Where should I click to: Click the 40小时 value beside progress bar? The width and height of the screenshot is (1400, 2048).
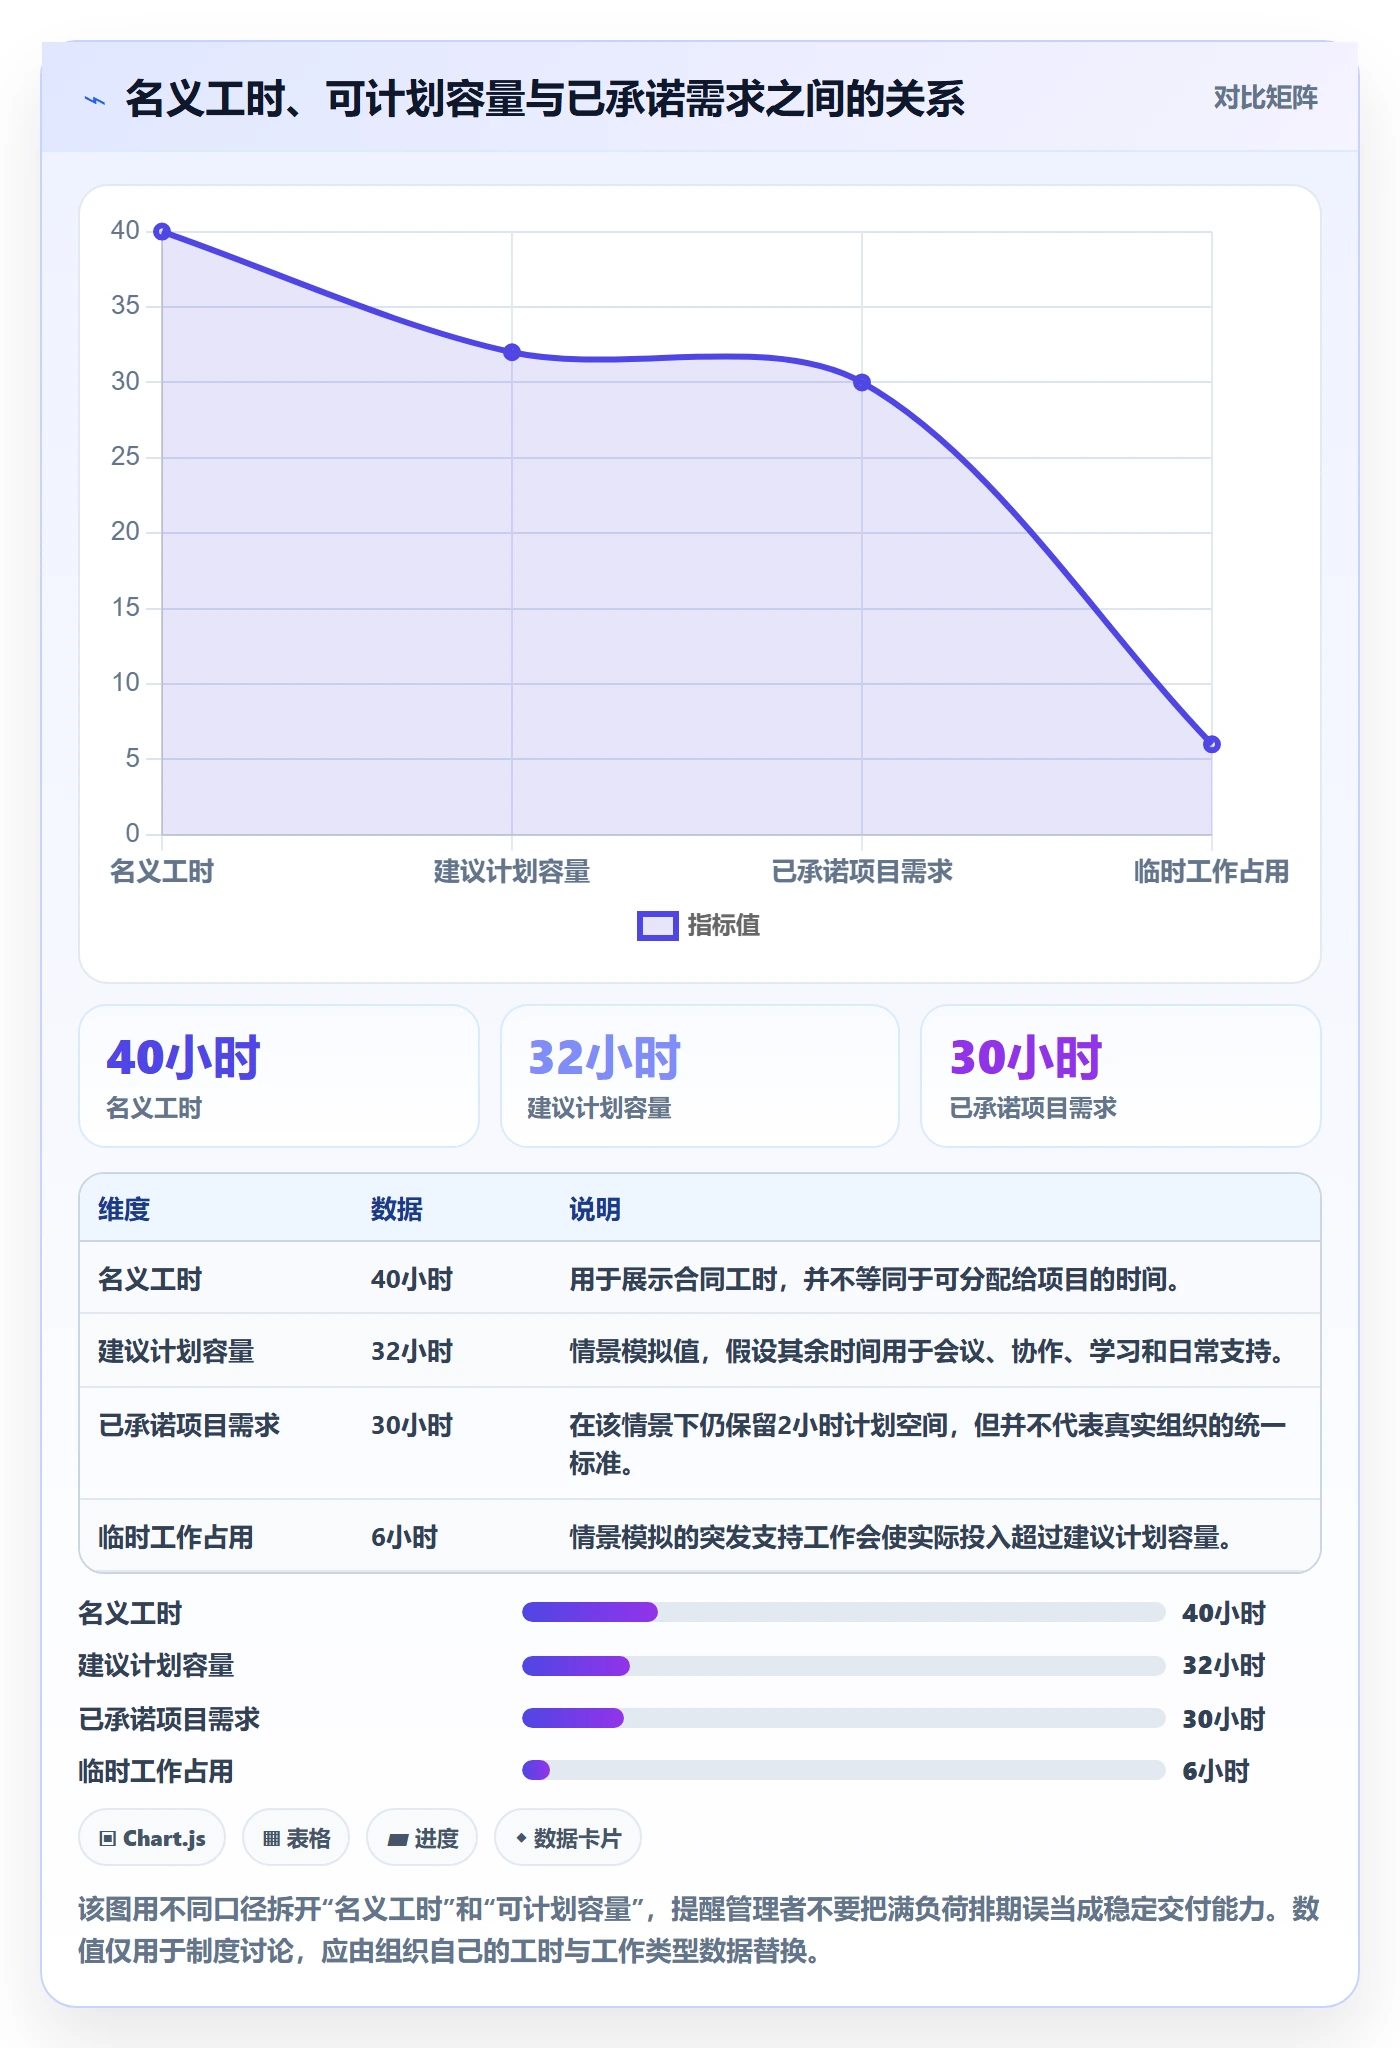tap(1224, 1613)
